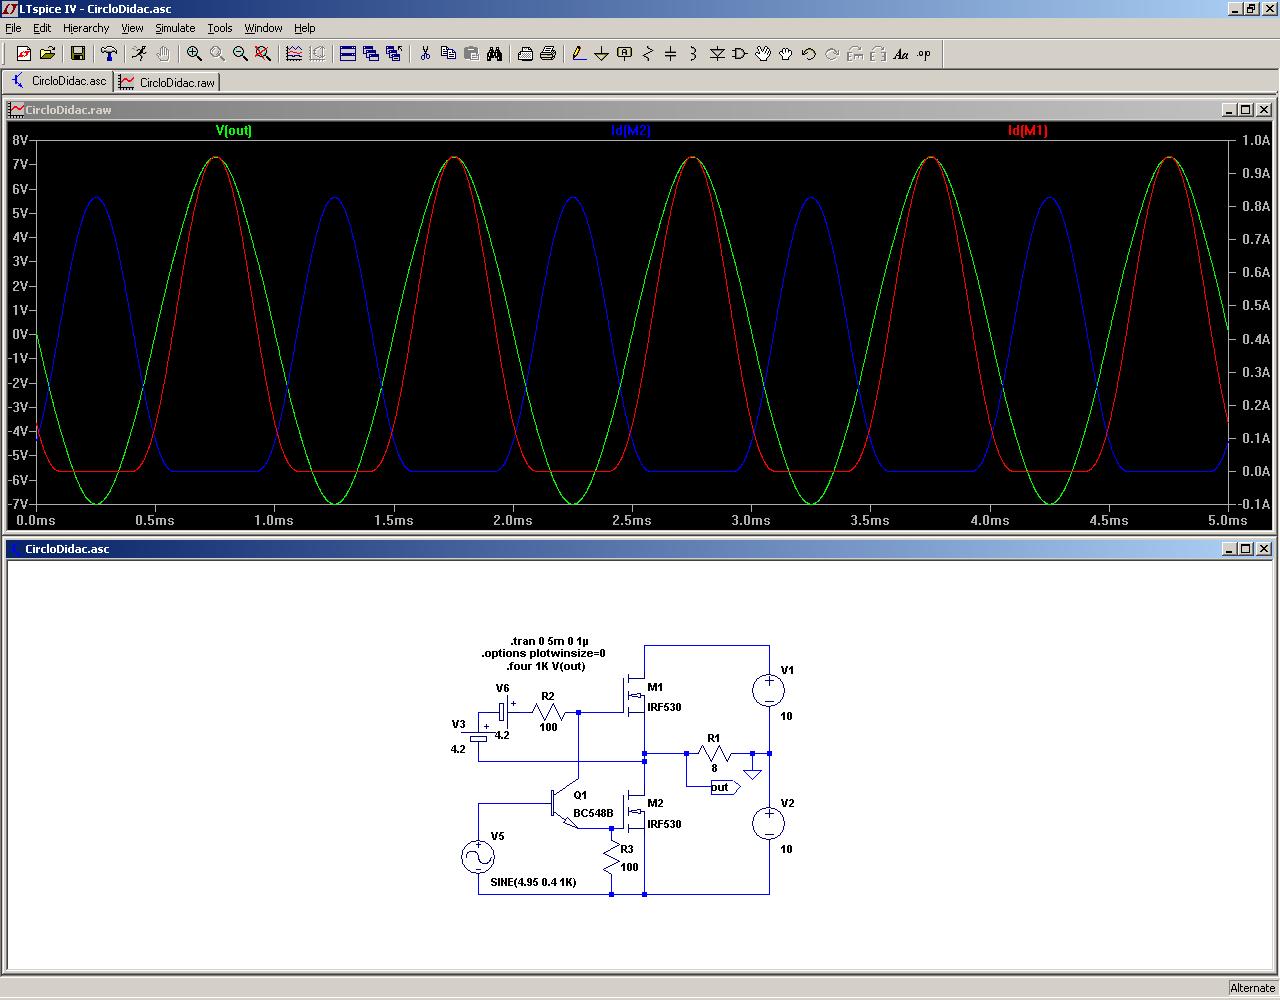Open the Hierarchy menu
This screenshot has width=1280, height=1000.
(86, 28)
